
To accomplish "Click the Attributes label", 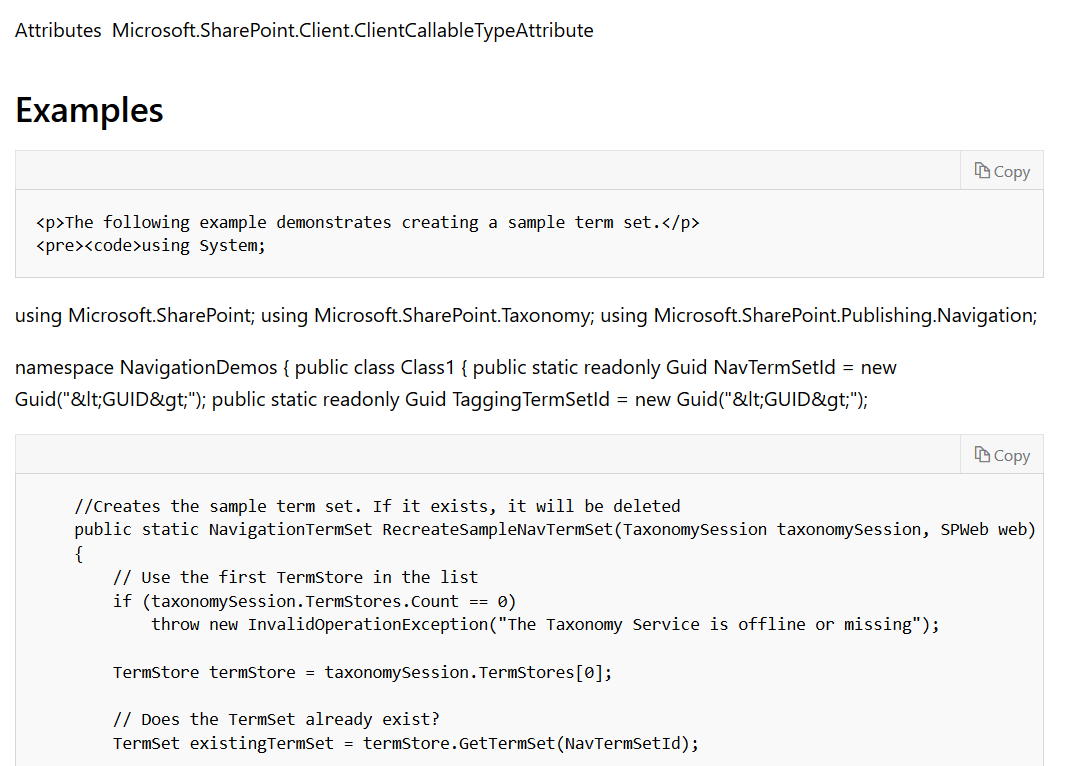I will tap(57, 30).
